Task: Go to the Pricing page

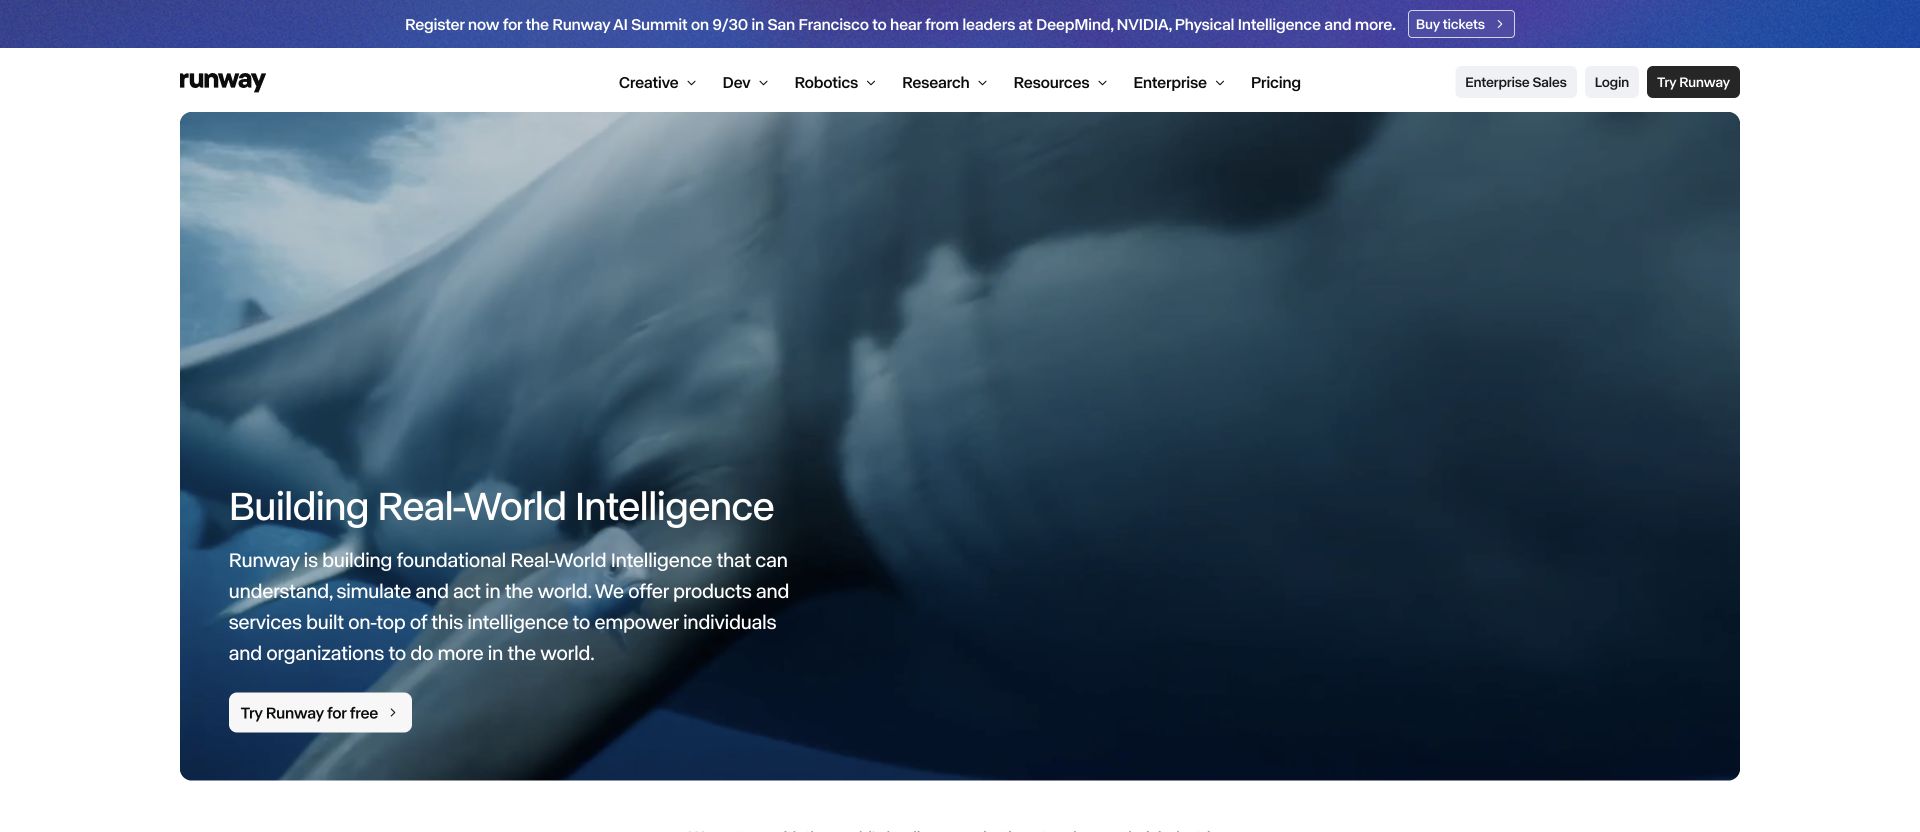Action: pyautogui.click(x=1275, y=82)
